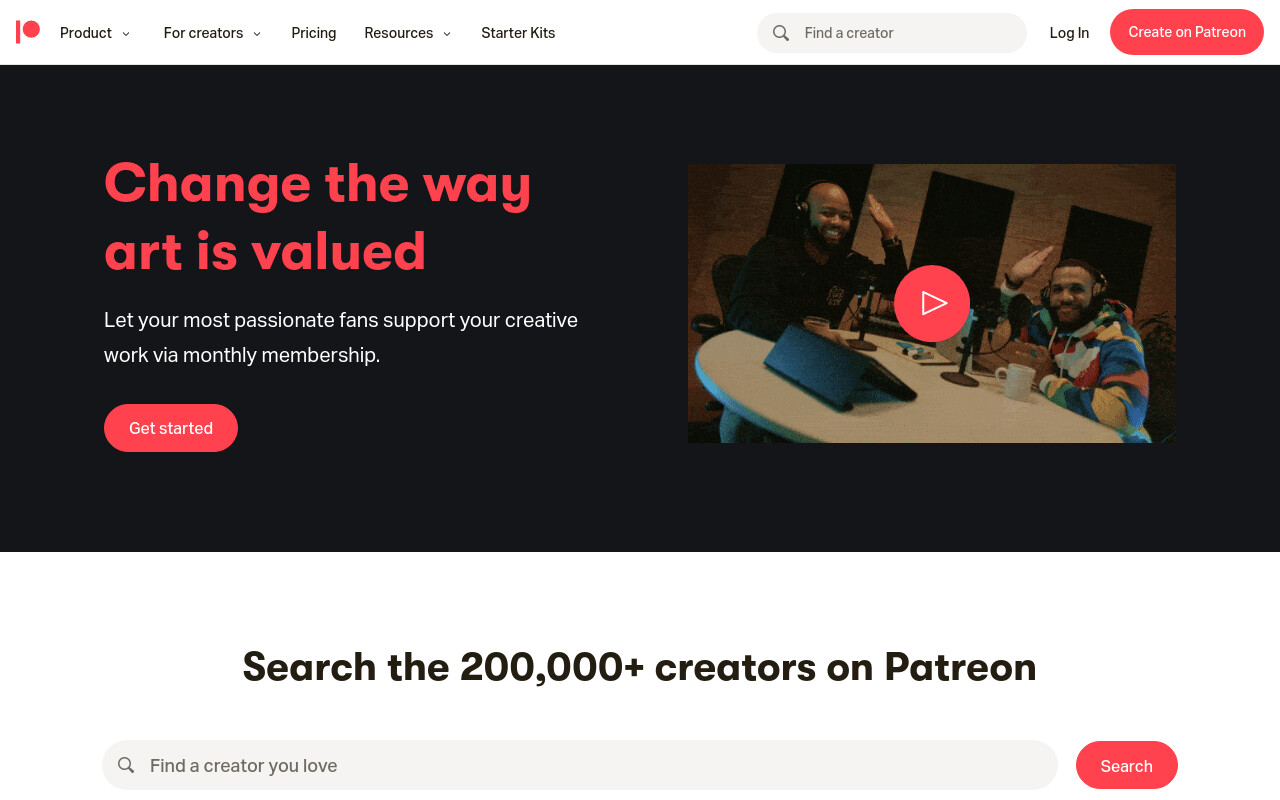
Task: Play the hero video
Action: click(x=932, y=303)
